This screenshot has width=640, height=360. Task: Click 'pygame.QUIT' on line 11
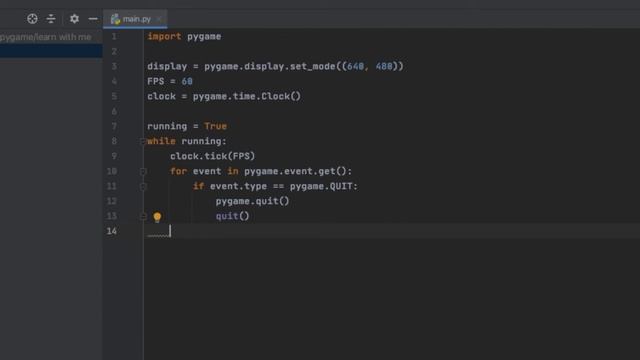click(x=321, y=186)
